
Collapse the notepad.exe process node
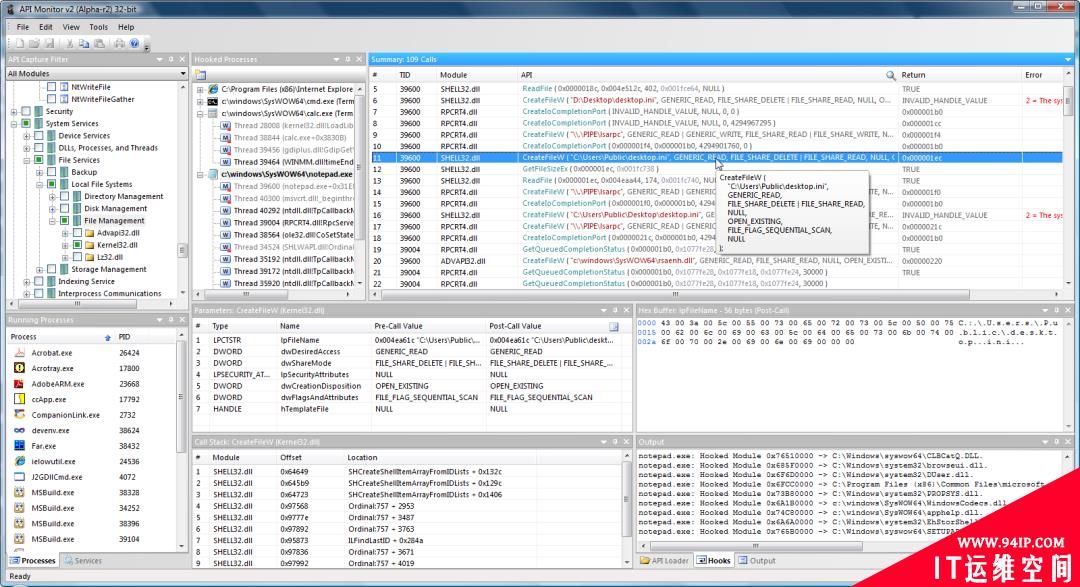pyautogui.click(x=200, y=174)
